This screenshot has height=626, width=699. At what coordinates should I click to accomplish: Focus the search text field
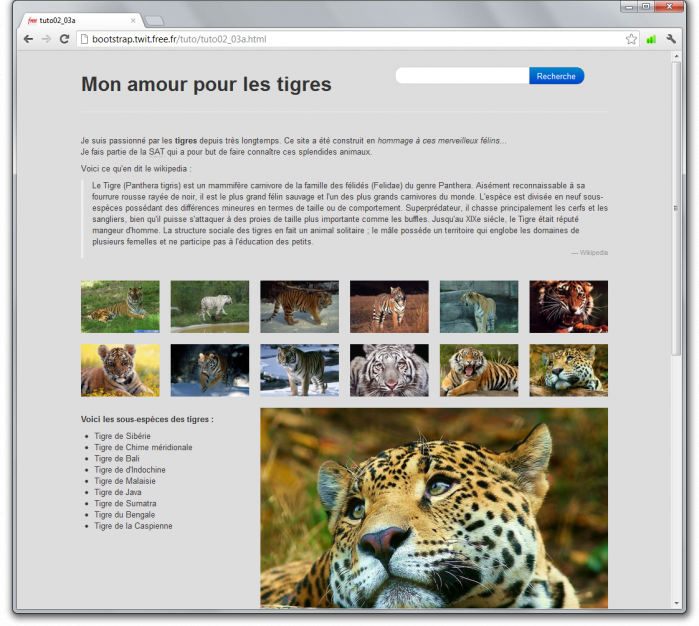[x=462, y=76]
